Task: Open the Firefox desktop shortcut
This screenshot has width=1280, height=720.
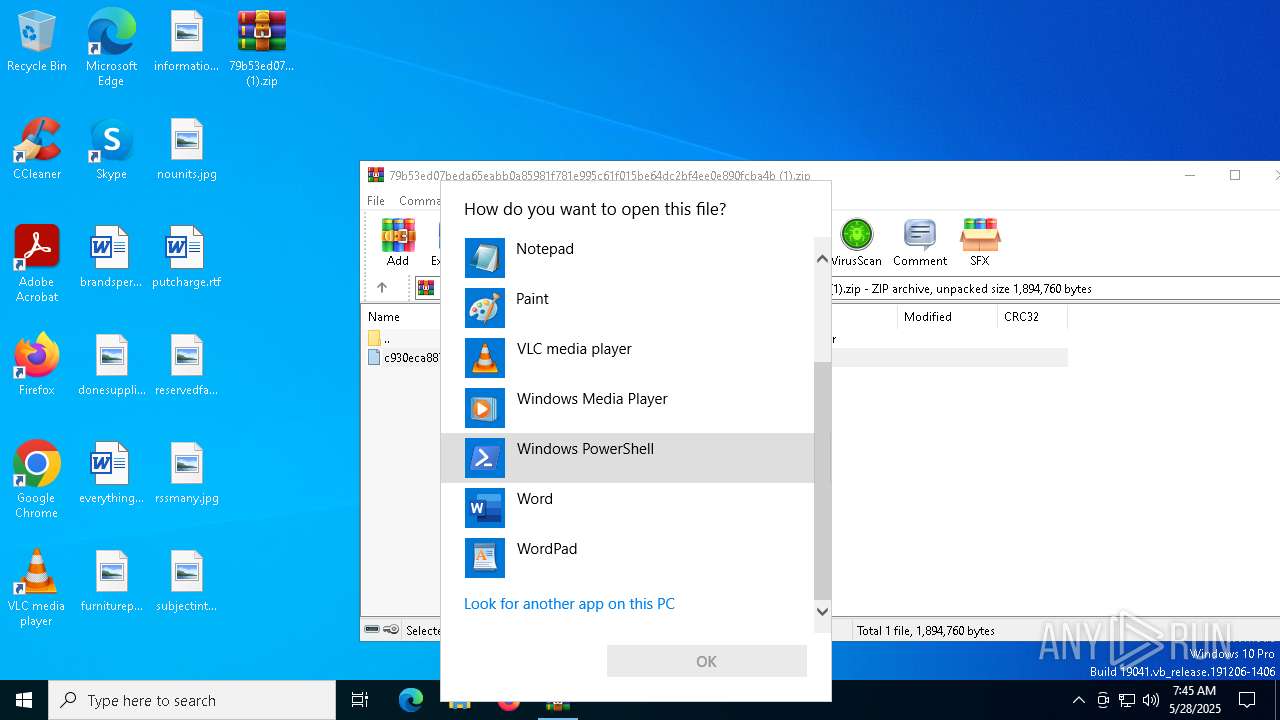Action: (x=37, y=366)
